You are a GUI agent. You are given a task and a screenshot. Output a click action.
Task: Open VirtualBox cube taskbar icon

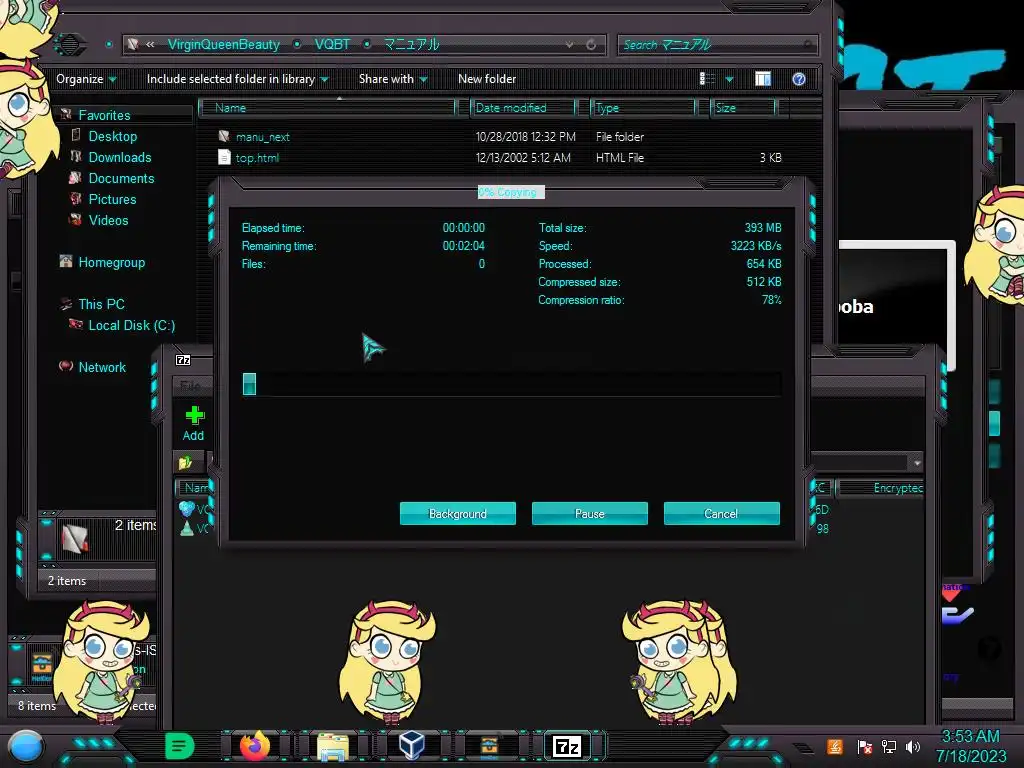[412, 745]
